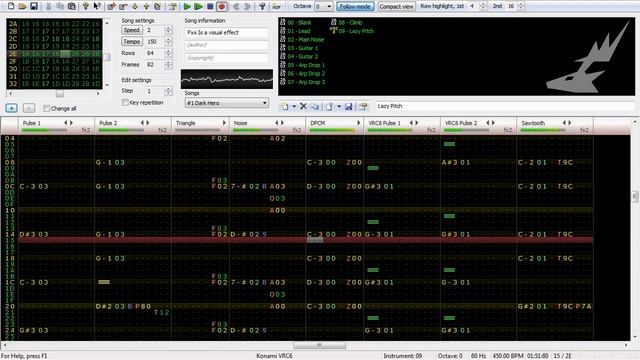Screen dimensions: 640x360
Task: Stop playback with the blue square button
Action: point(210,6)
